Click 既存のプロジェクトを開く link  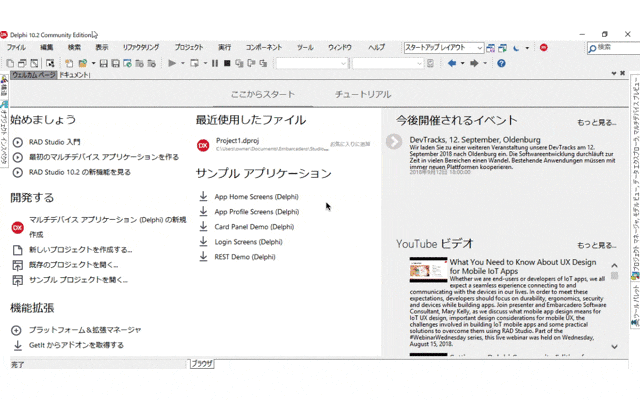(73, 265)
